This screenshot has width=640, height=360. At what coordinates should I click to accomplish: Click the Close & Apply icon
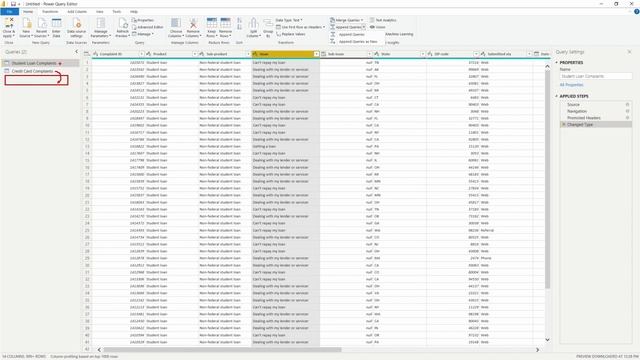tap(9, 23)
